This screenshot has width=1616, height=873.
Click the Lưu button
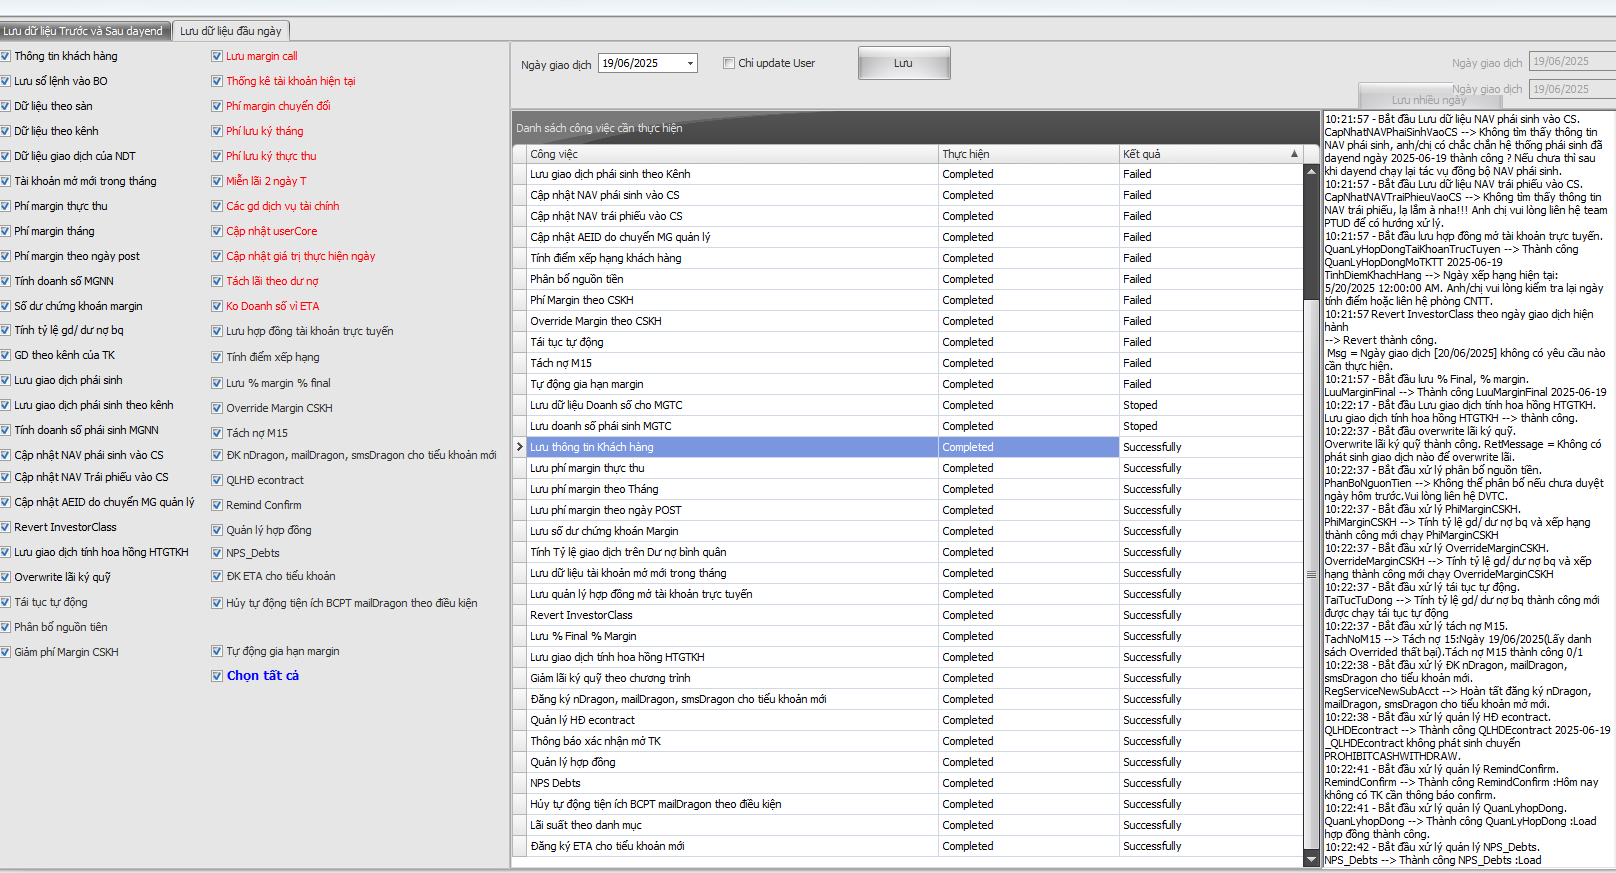pyautogui.click(x=904, y=63)
